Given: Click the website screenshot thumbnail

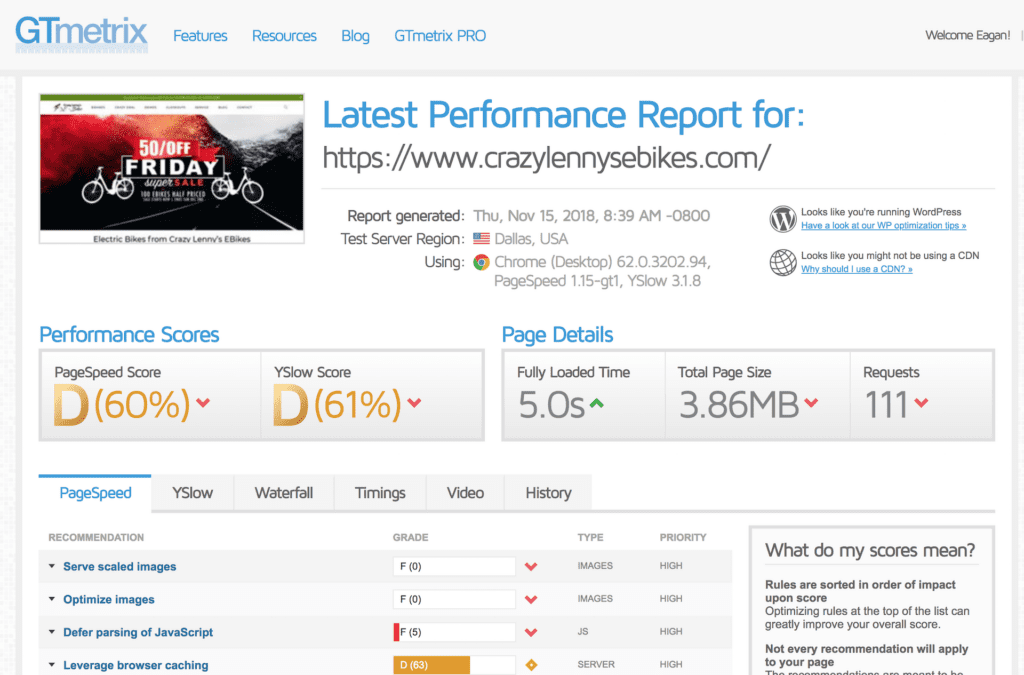Looking at the screenshot, I should pyautogui.click(x=172, y=169).
